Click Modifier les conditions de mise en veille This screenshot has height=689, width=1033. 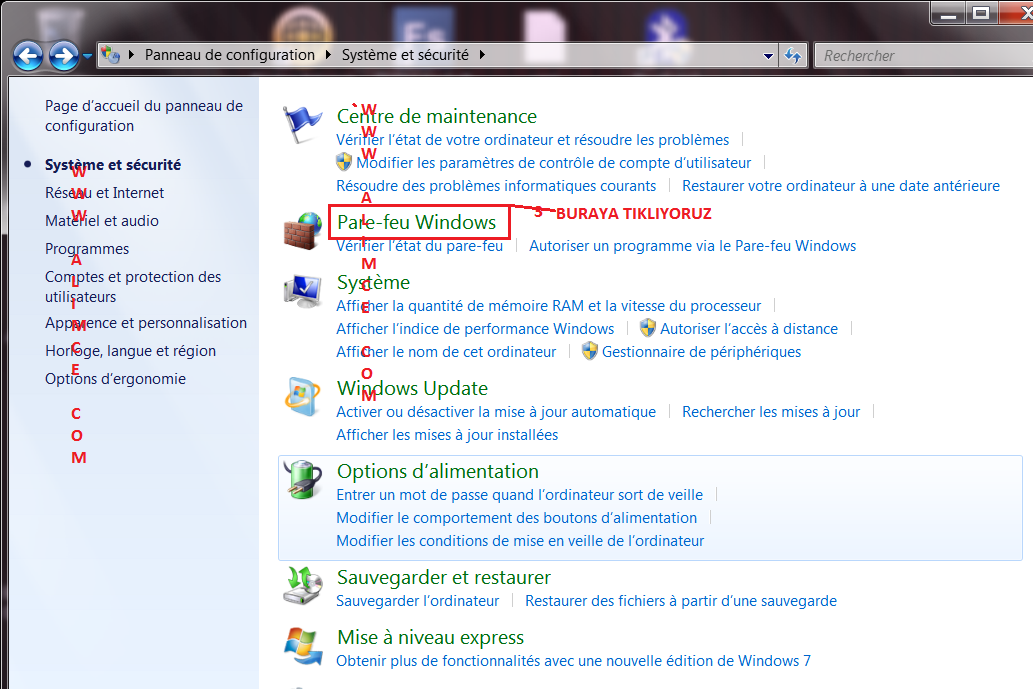[x=520, y=541]
